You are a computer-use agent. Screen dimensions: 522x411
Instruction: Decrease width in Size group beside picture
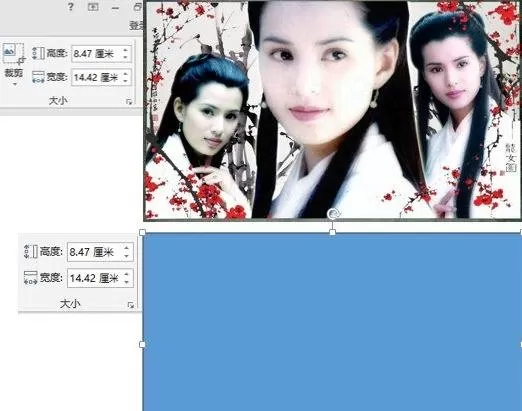tap(126, 81)
